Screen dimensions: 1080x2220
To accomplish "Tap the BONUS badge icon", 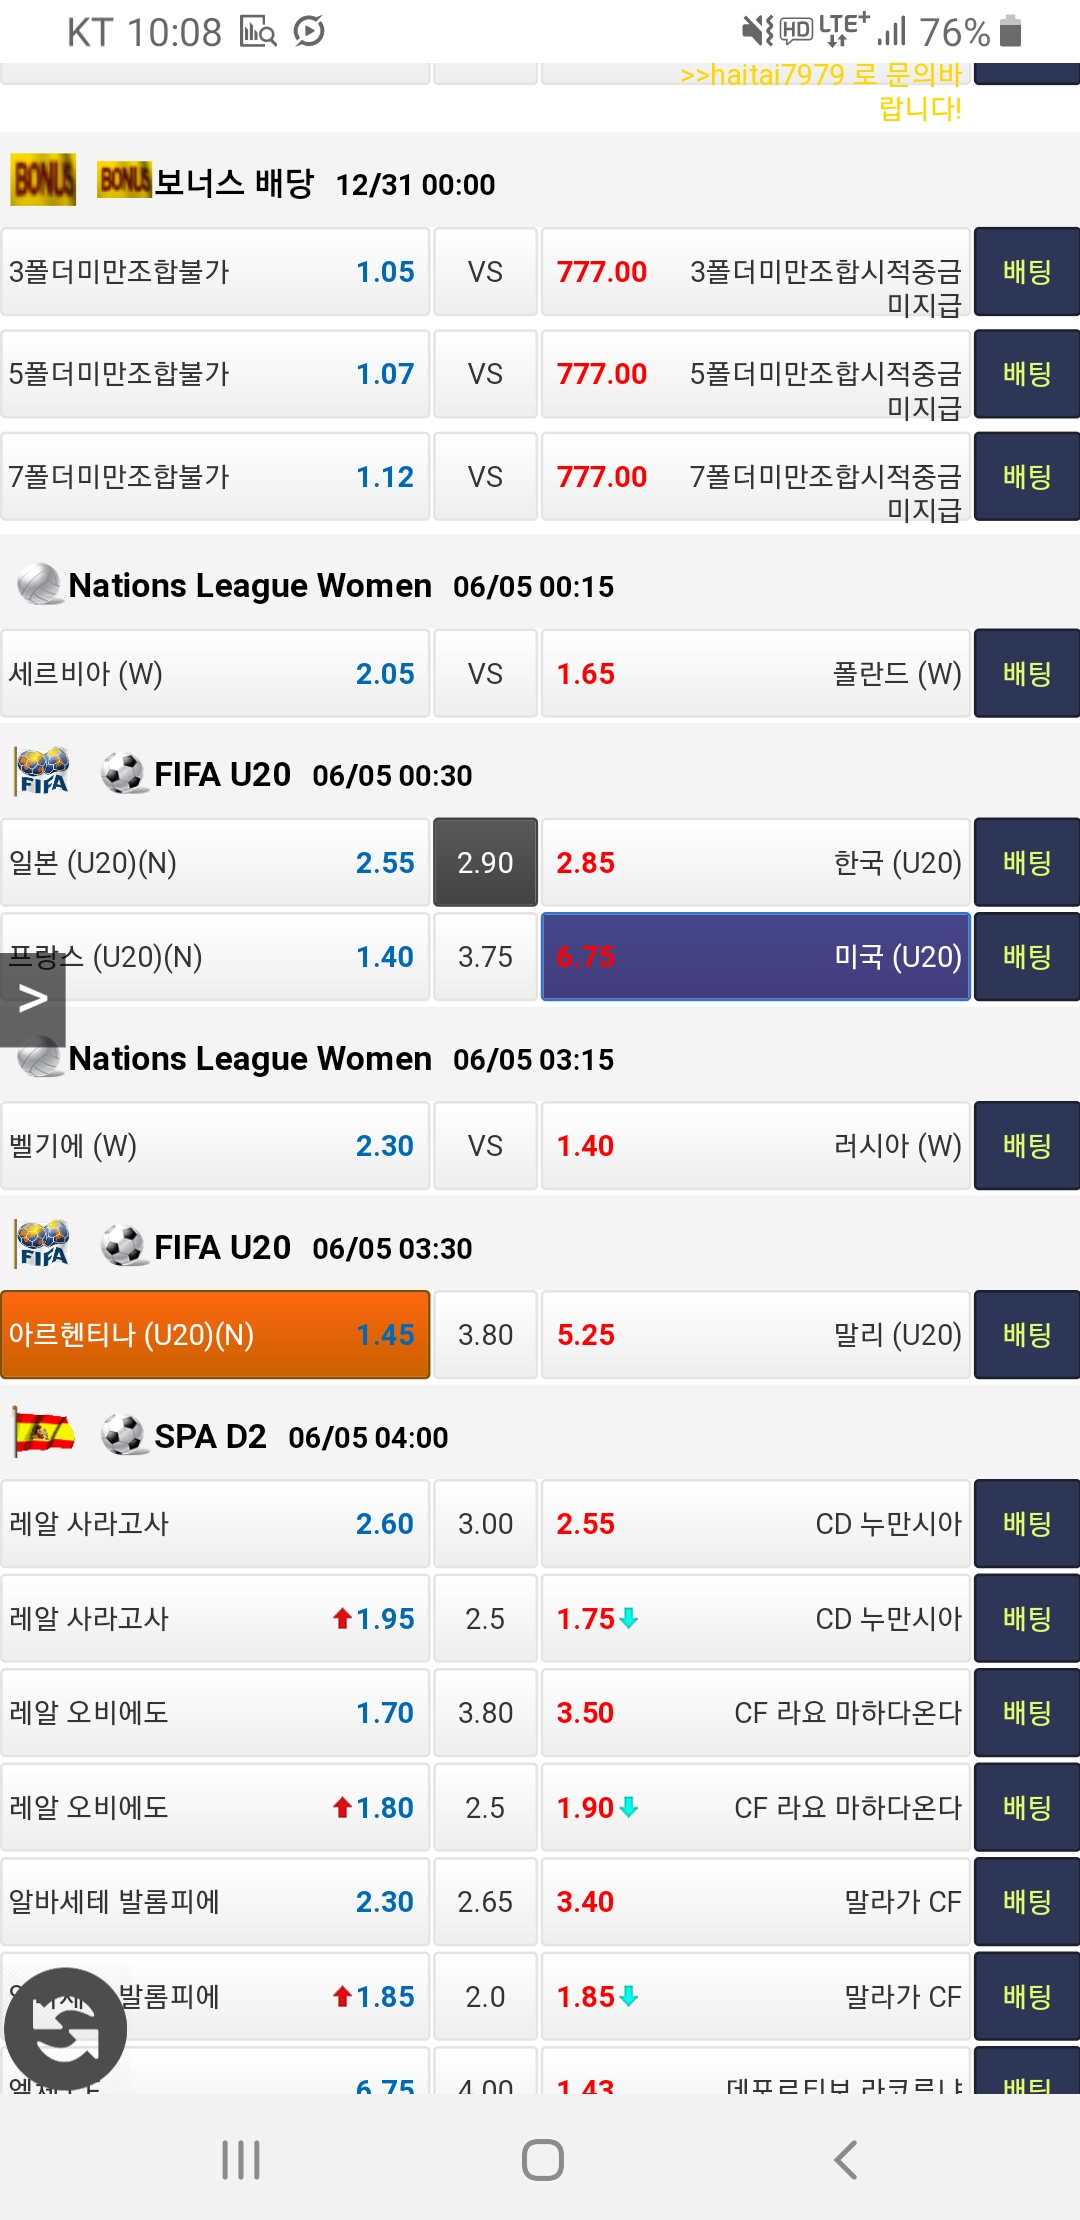I will (x=43, y=180).
